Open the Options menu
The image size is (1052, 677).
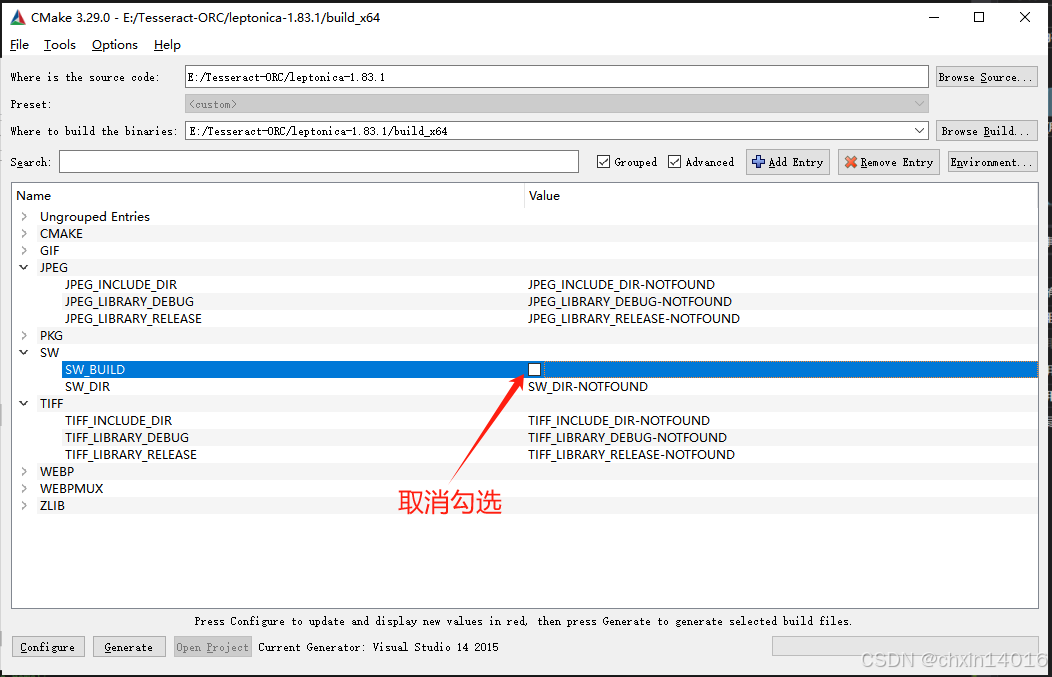point(115,45)
